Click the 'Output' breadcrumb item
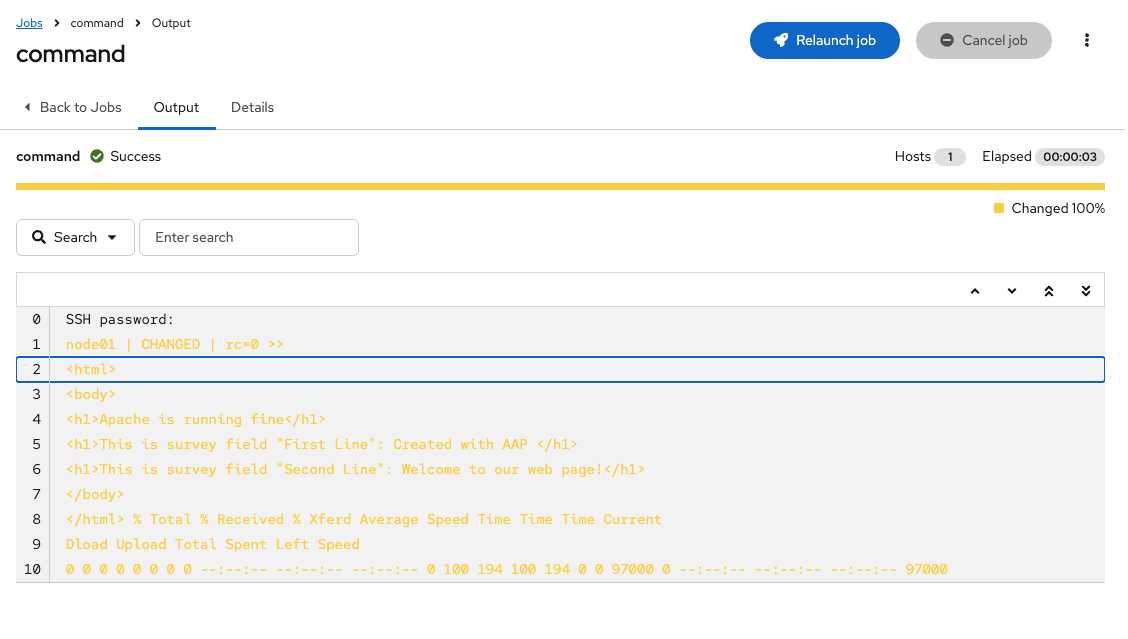This screenshot has width=1128, height=639. pyautogui.click(x=171, y=23)
